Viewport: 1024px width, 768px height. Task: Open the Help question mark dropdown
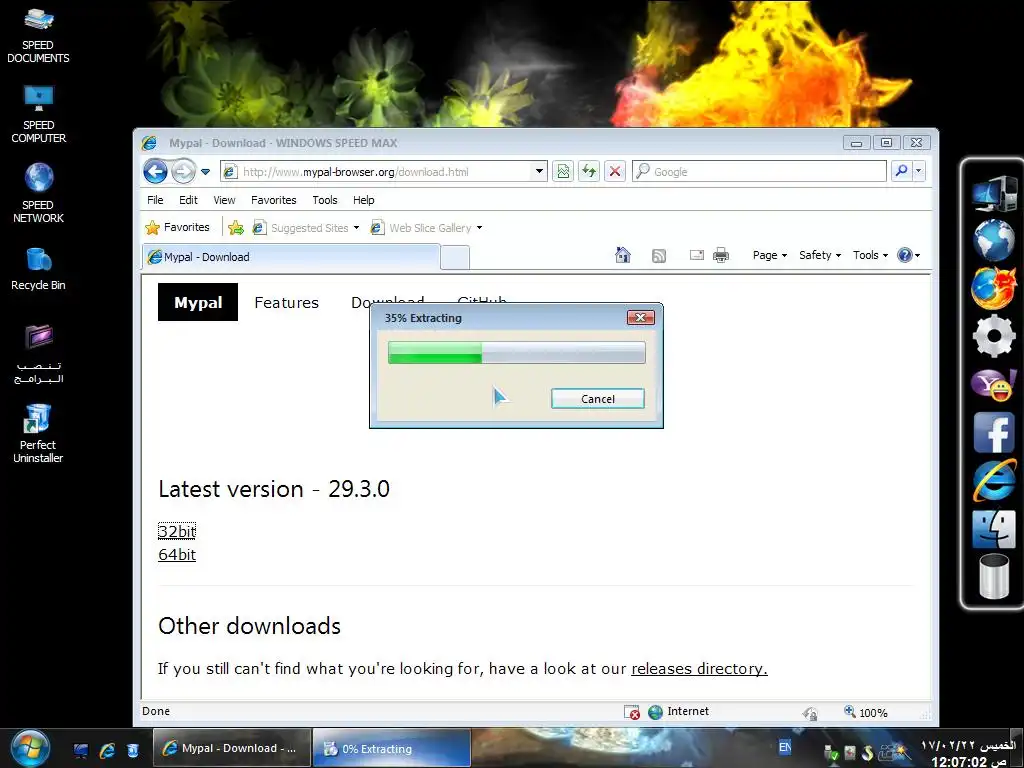click(908, 255)
